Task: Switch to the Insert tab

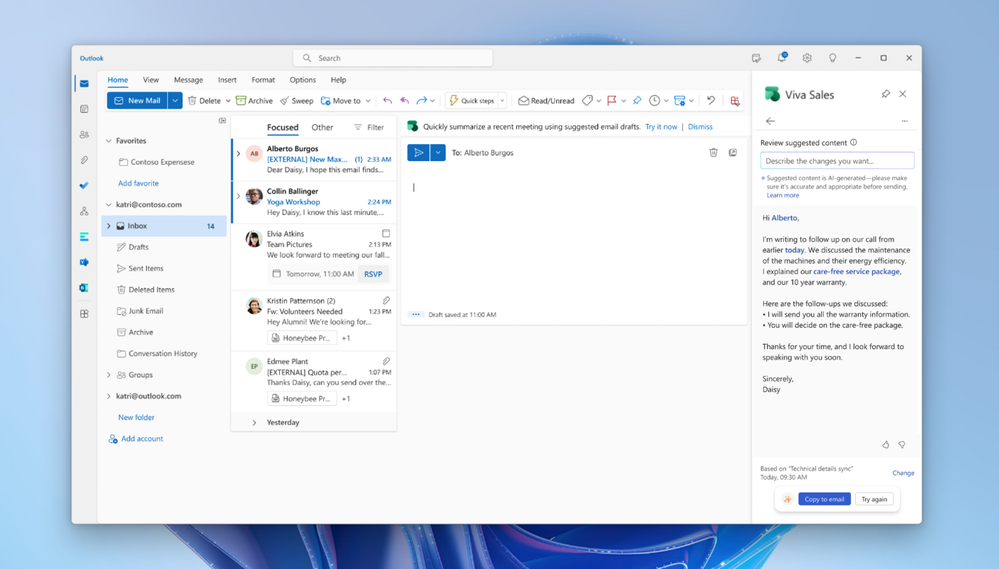Action: [x=227, y=80]
